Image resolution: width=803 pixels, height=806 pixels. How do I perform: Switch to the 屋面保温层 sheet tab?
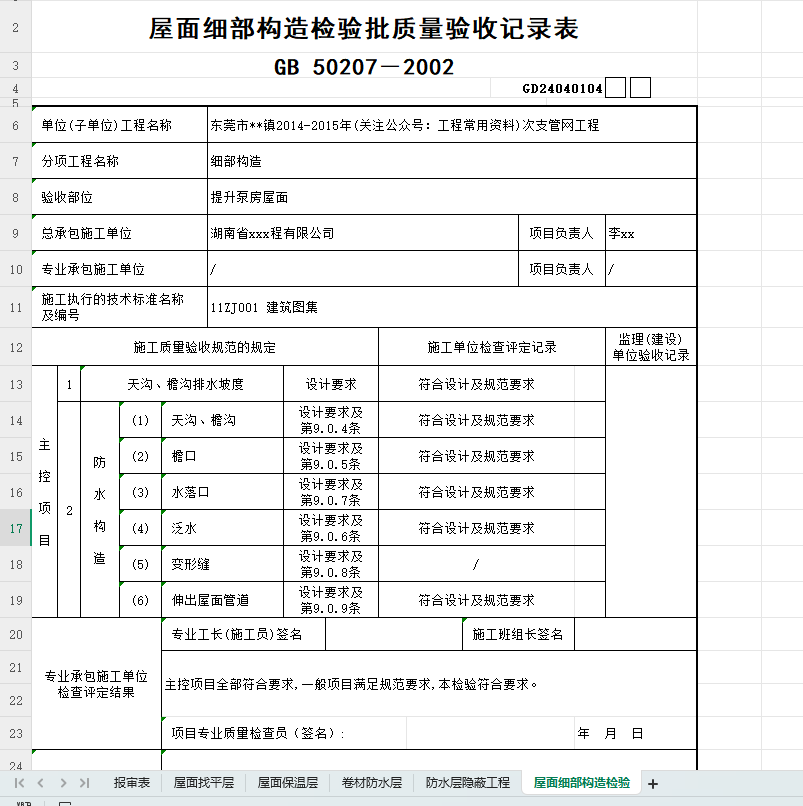(x=288, y=783)
